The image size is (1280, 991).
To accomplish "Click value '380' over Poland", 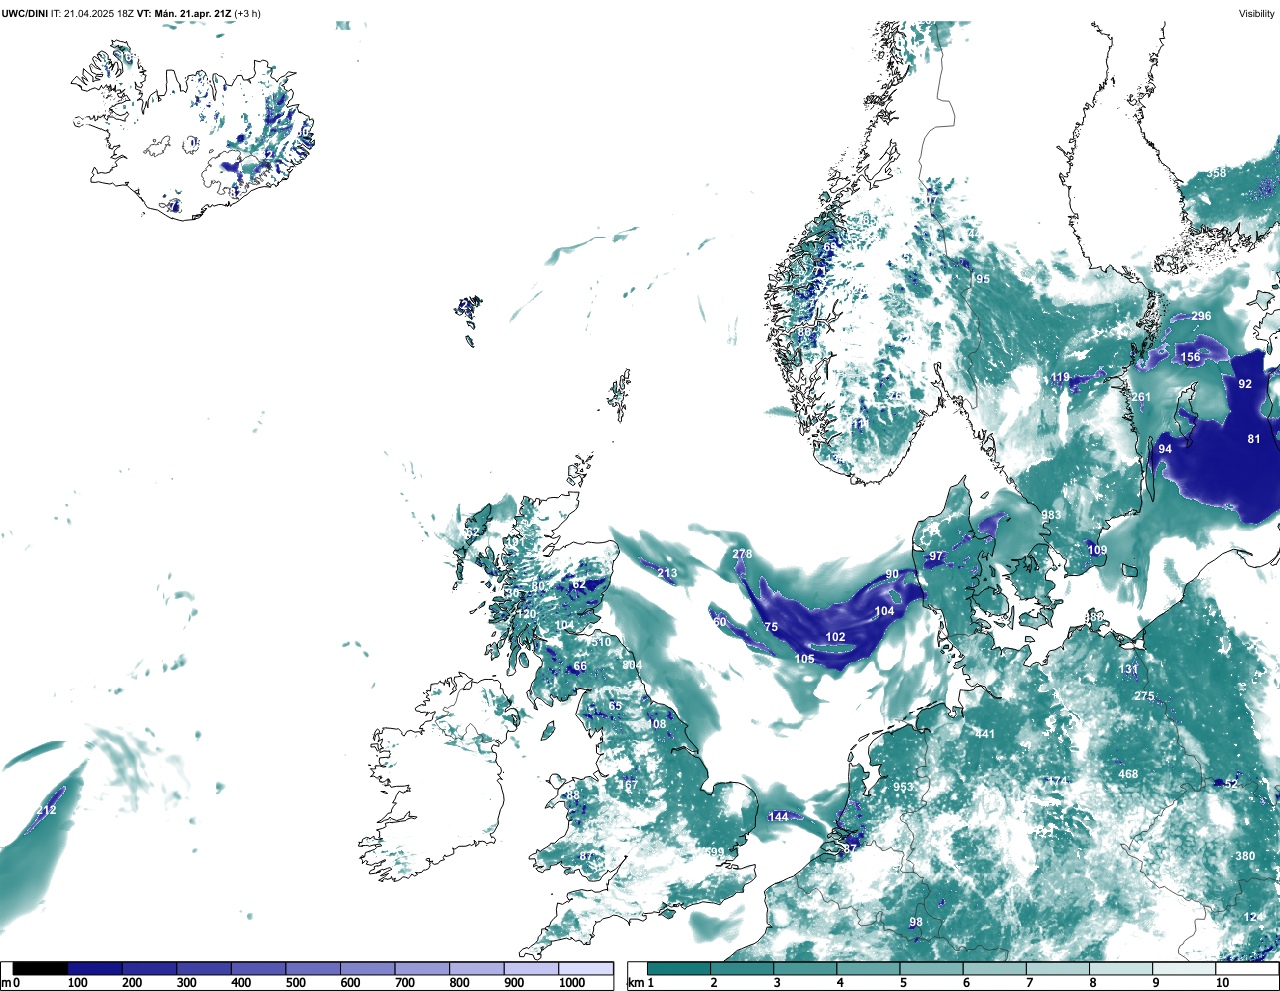I will [1245, 856].
